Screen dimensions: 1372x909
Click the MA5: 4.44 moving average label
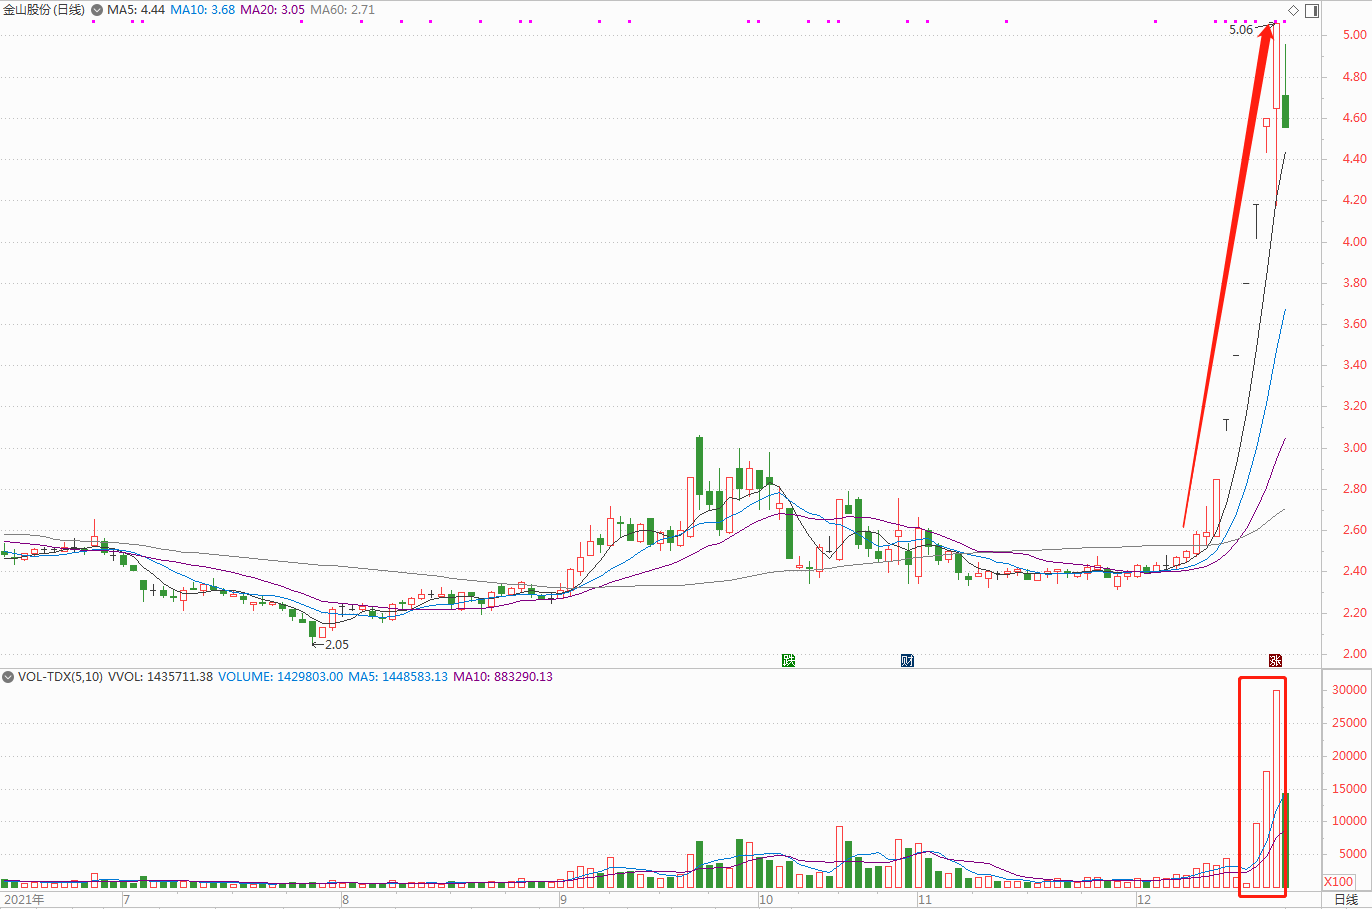pyautogui.click(x=136, y=10)
